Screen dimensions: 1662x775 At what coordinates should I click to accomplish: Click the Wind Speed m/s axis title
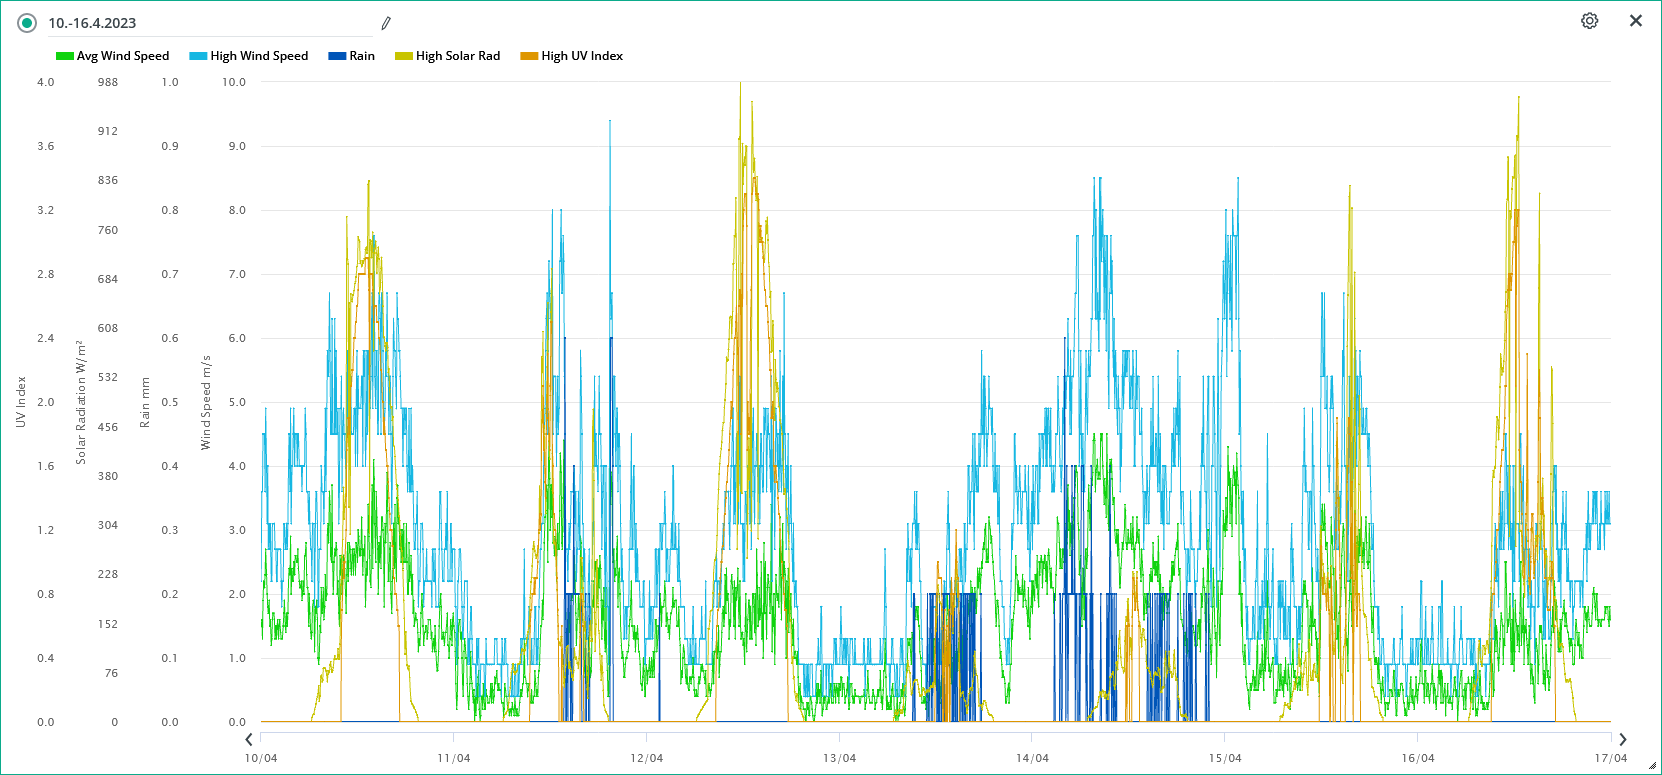[x=206, y=402]
